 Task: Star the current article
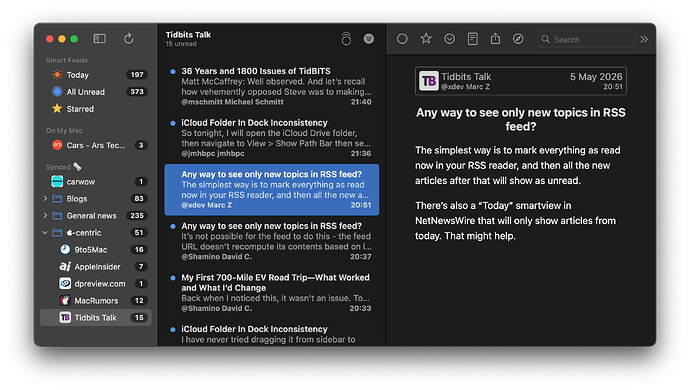pos(426,39)
